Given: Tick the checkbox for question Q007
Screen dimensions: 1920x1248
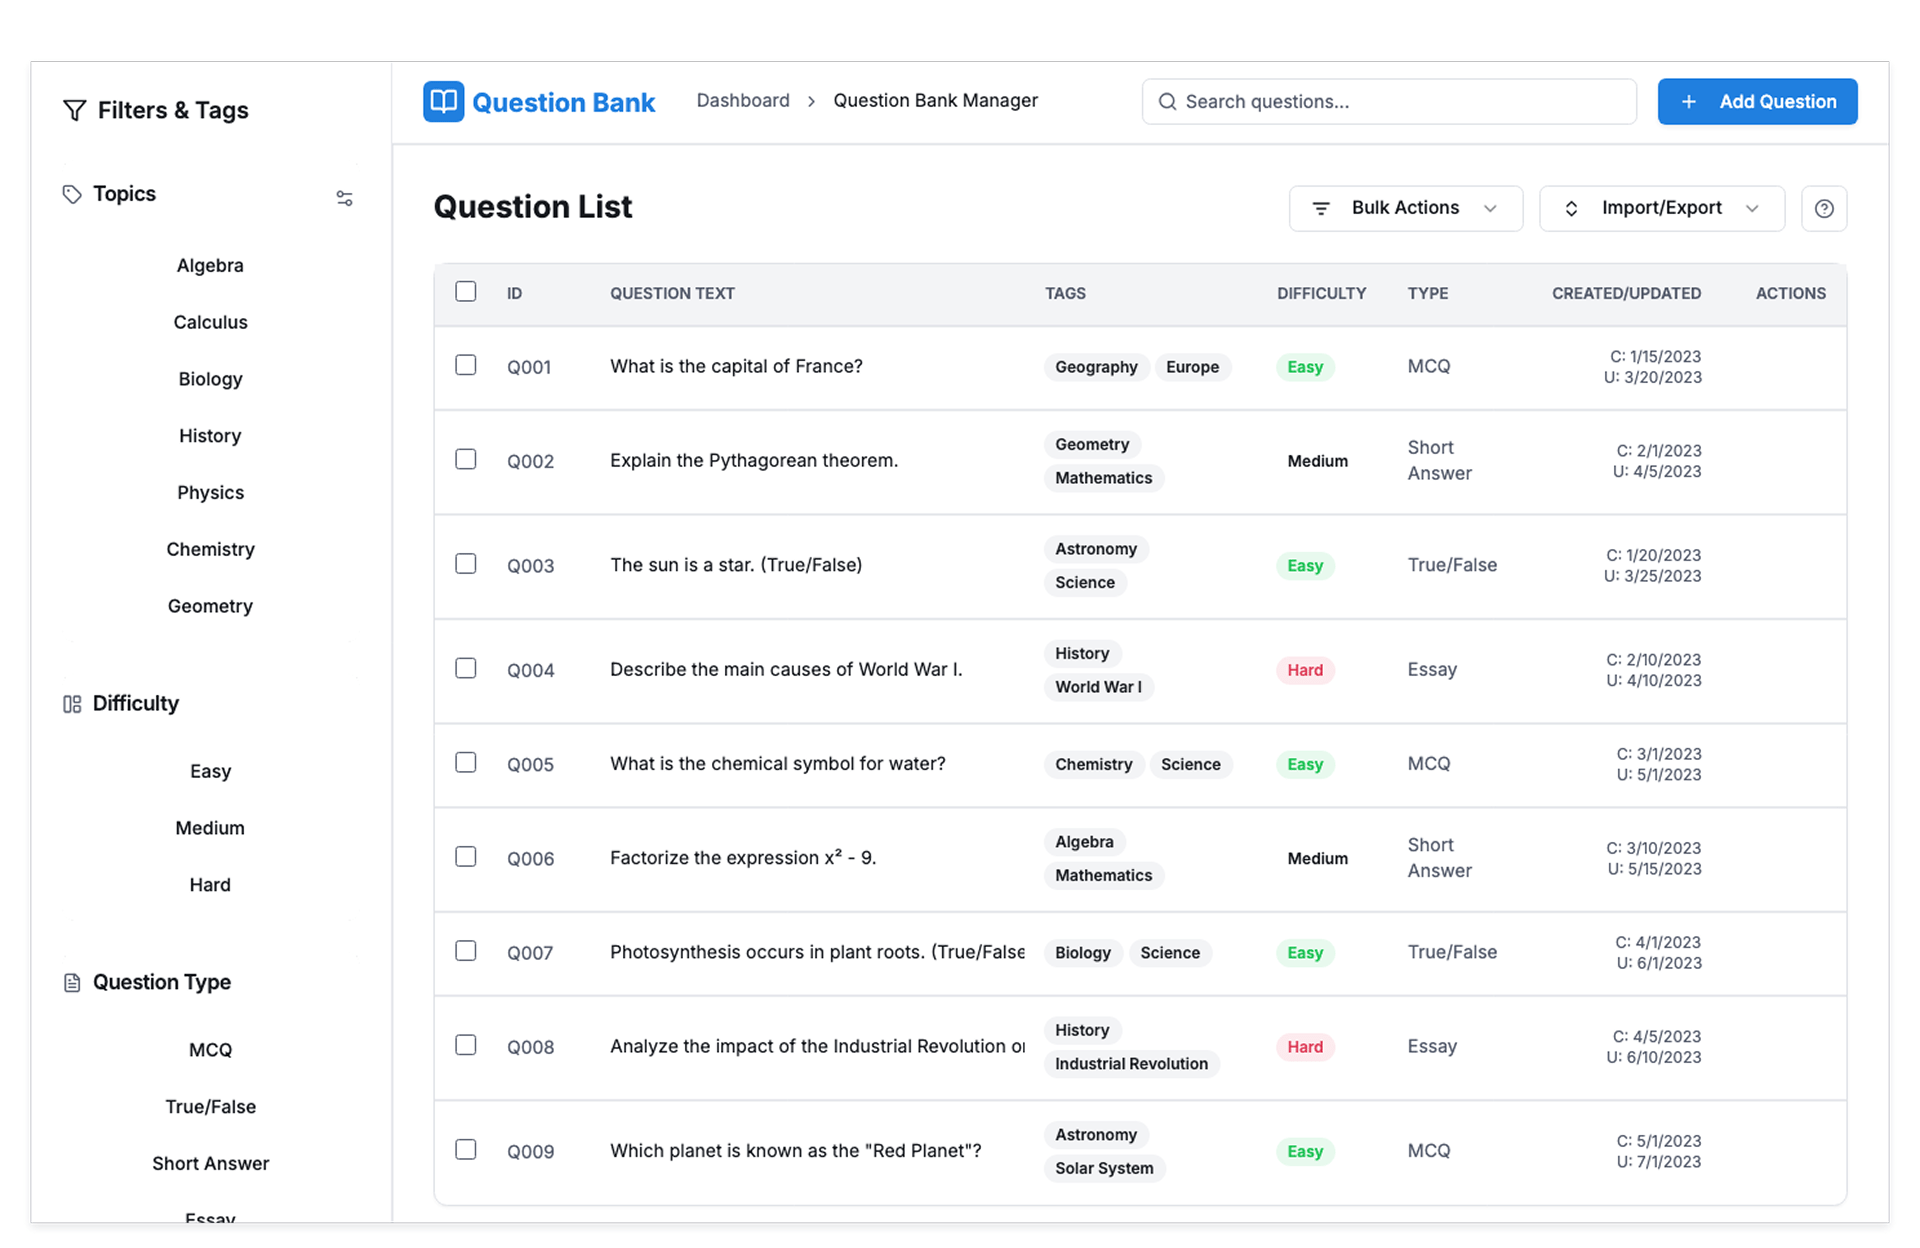Looking at the screenshot, I should [466, 951].
